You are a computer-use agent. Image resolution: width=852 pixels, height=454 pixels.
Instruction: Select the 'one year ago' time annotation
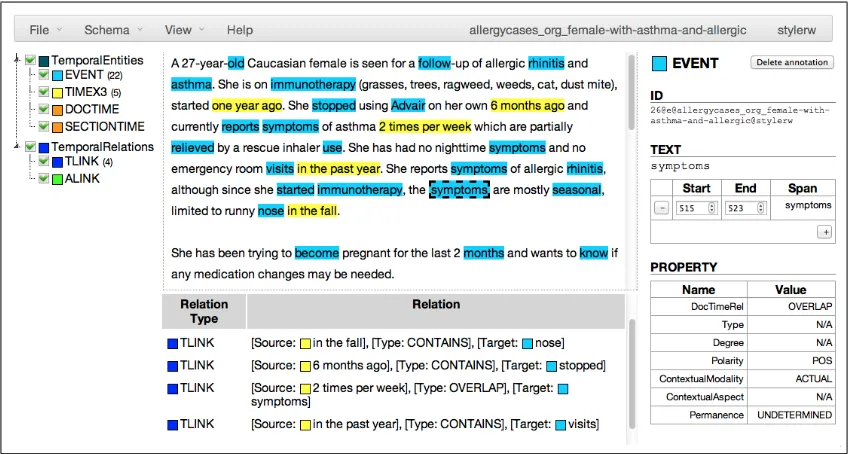247,105
